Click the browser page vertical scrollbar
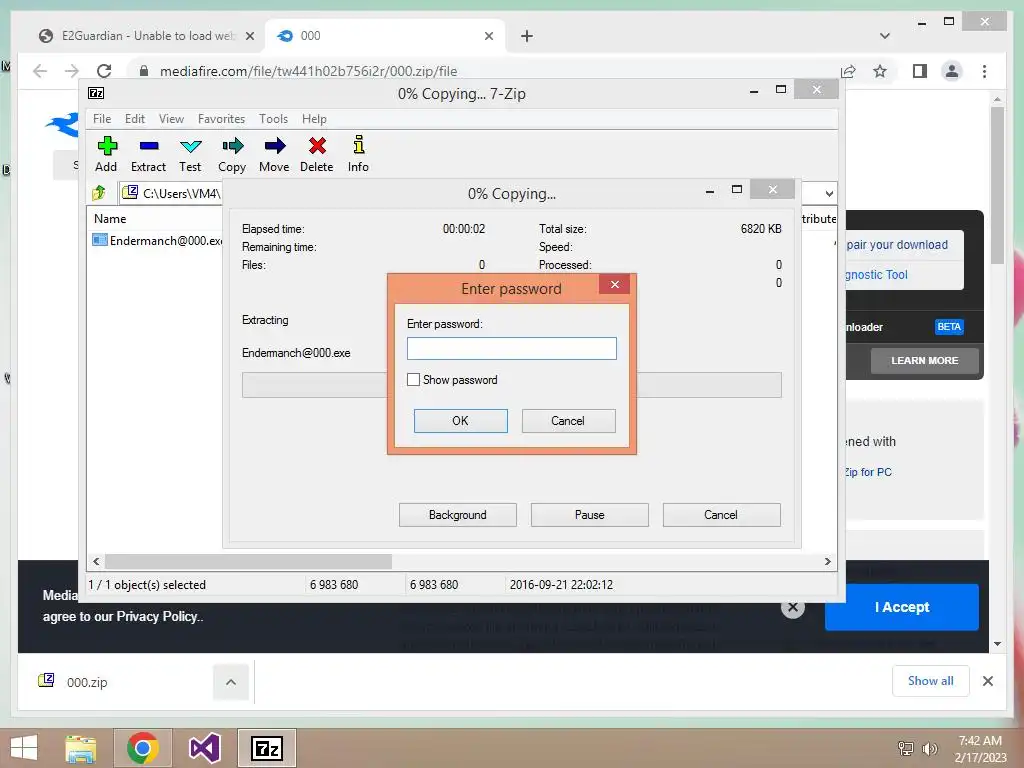This screenshot has height=768, width=1024. pos(997,185)
